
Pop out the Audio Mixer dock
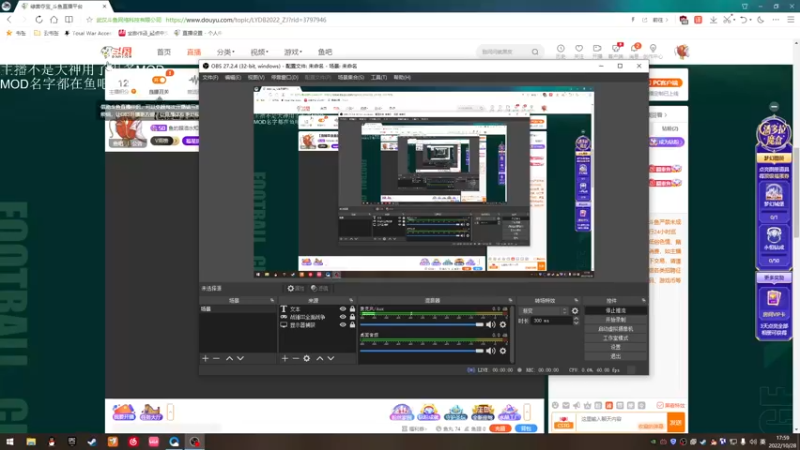510,301
